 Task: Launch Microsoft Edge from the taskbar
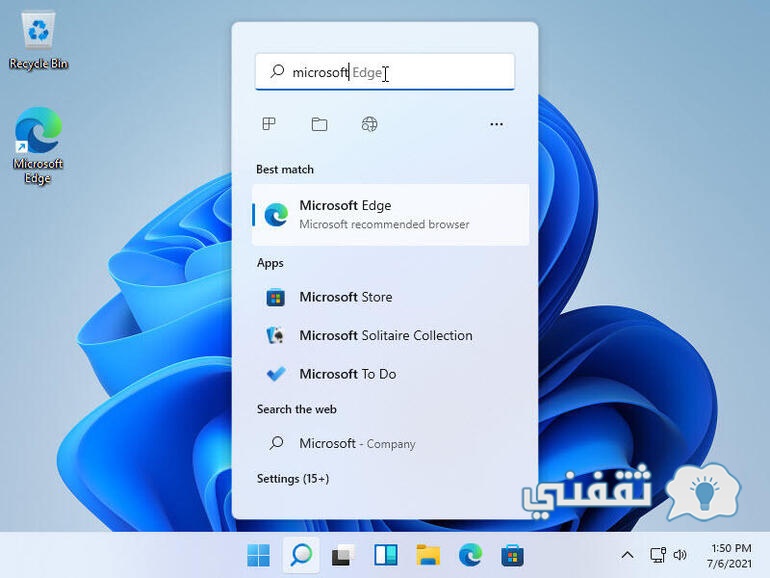pyautogui.click(x=470, y=555)
